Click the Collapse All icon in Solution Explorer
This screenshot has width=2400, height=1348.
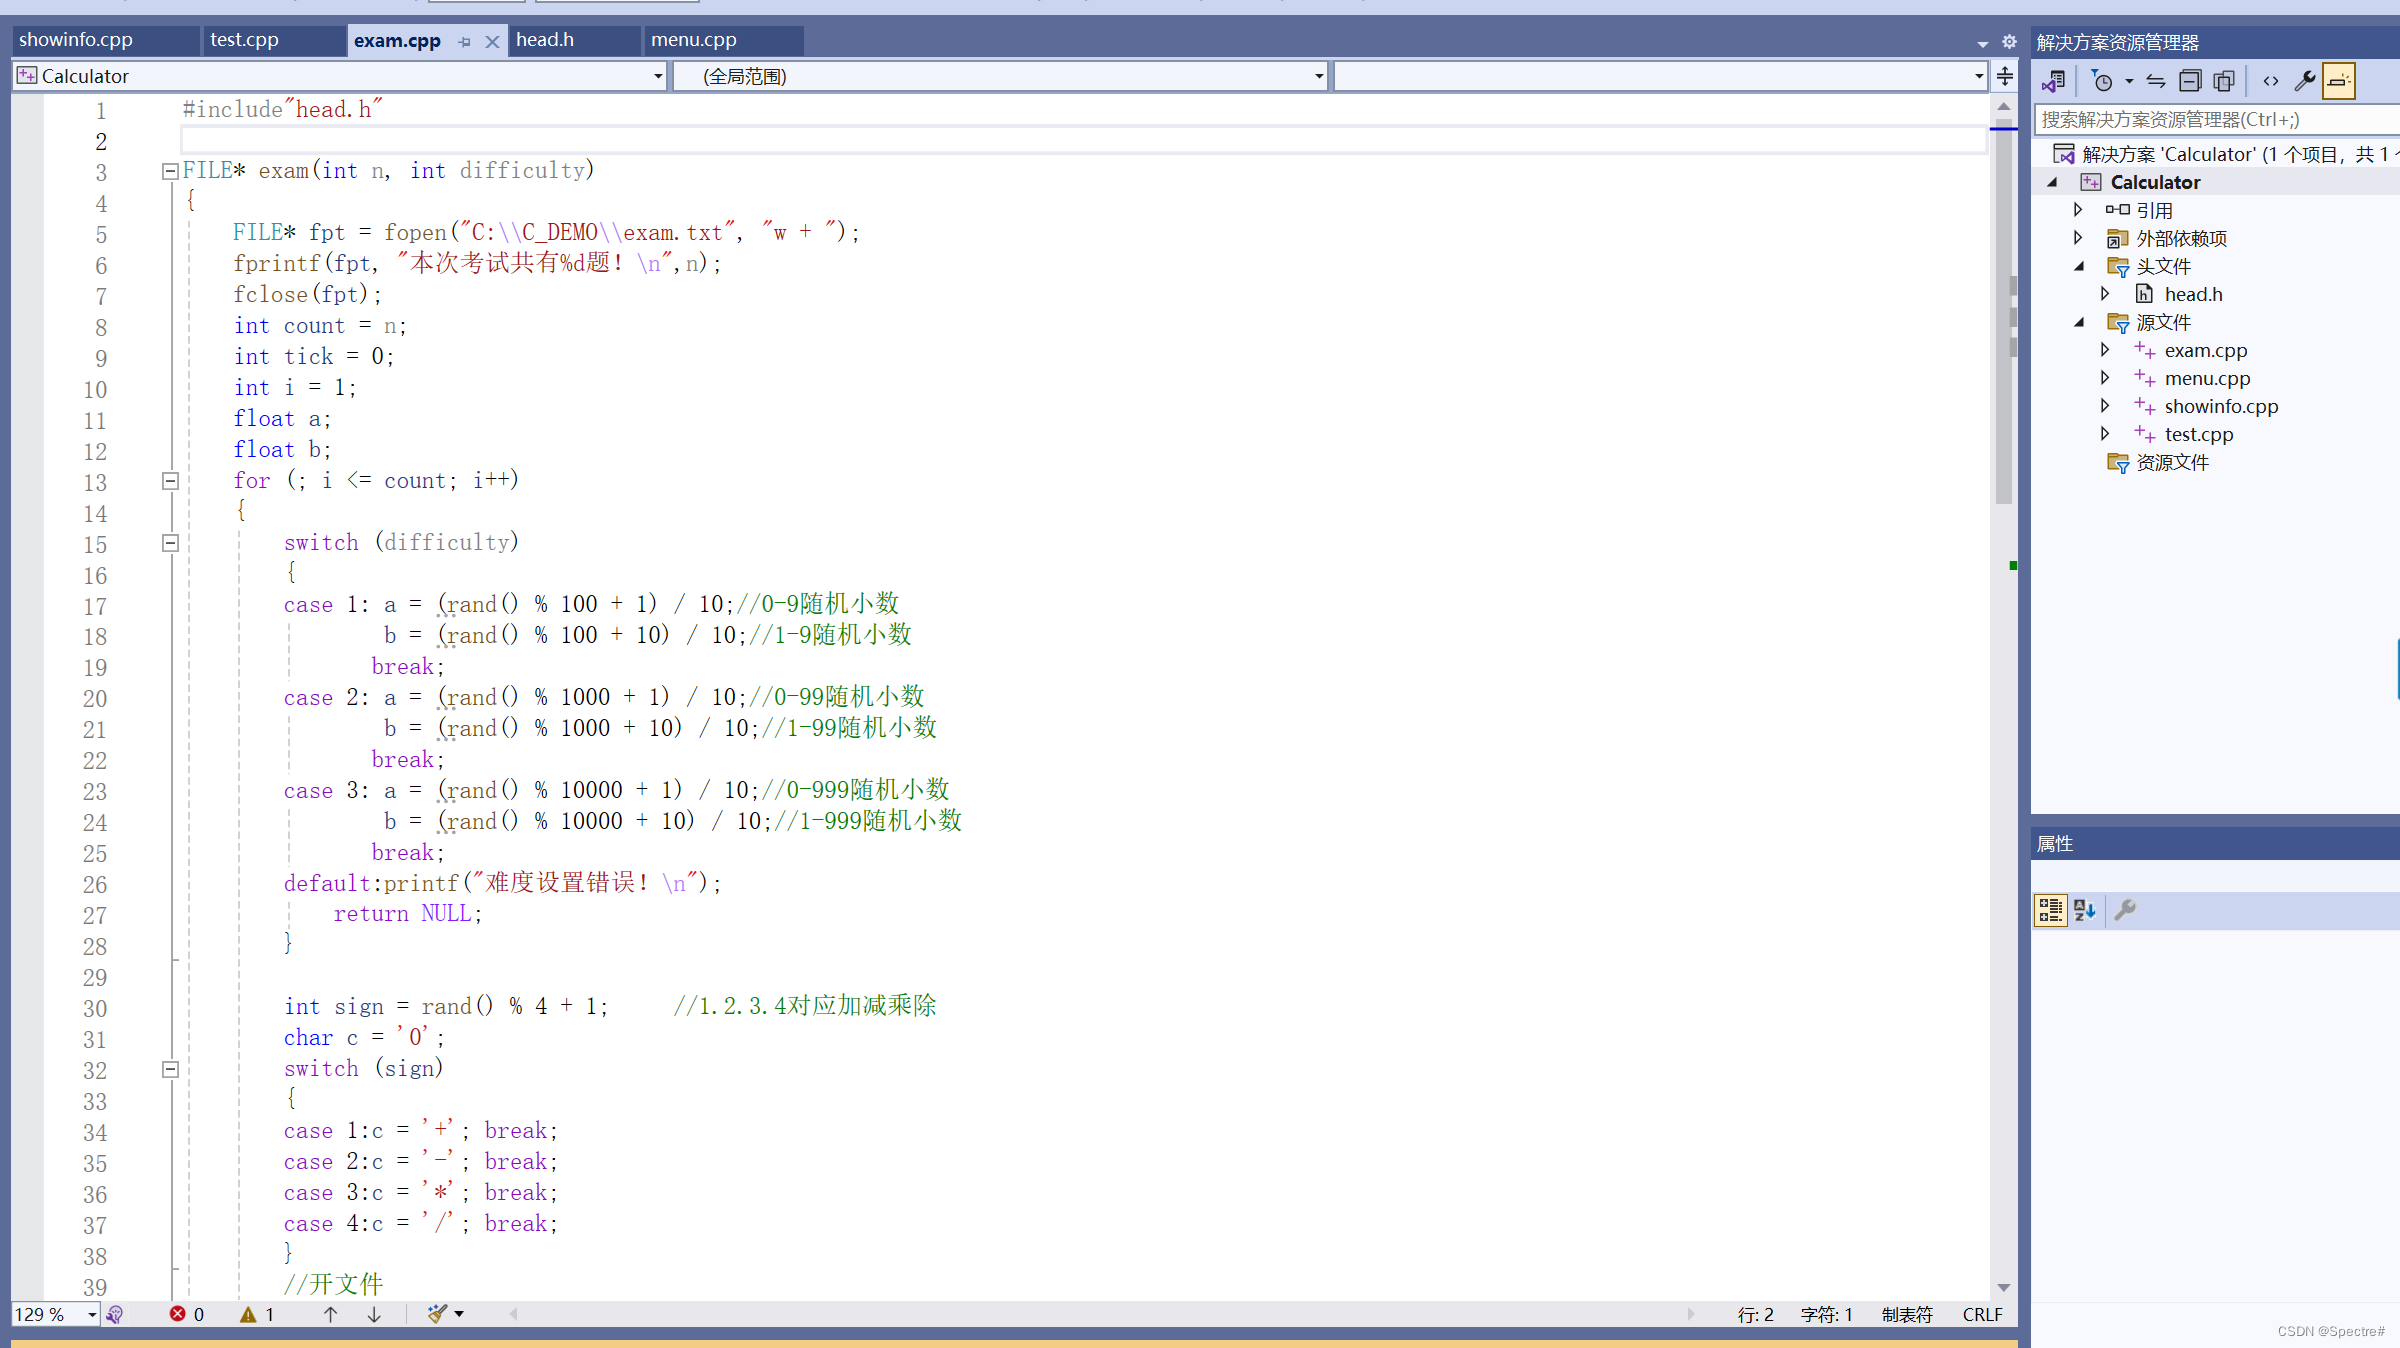[x=2190, y=81]
